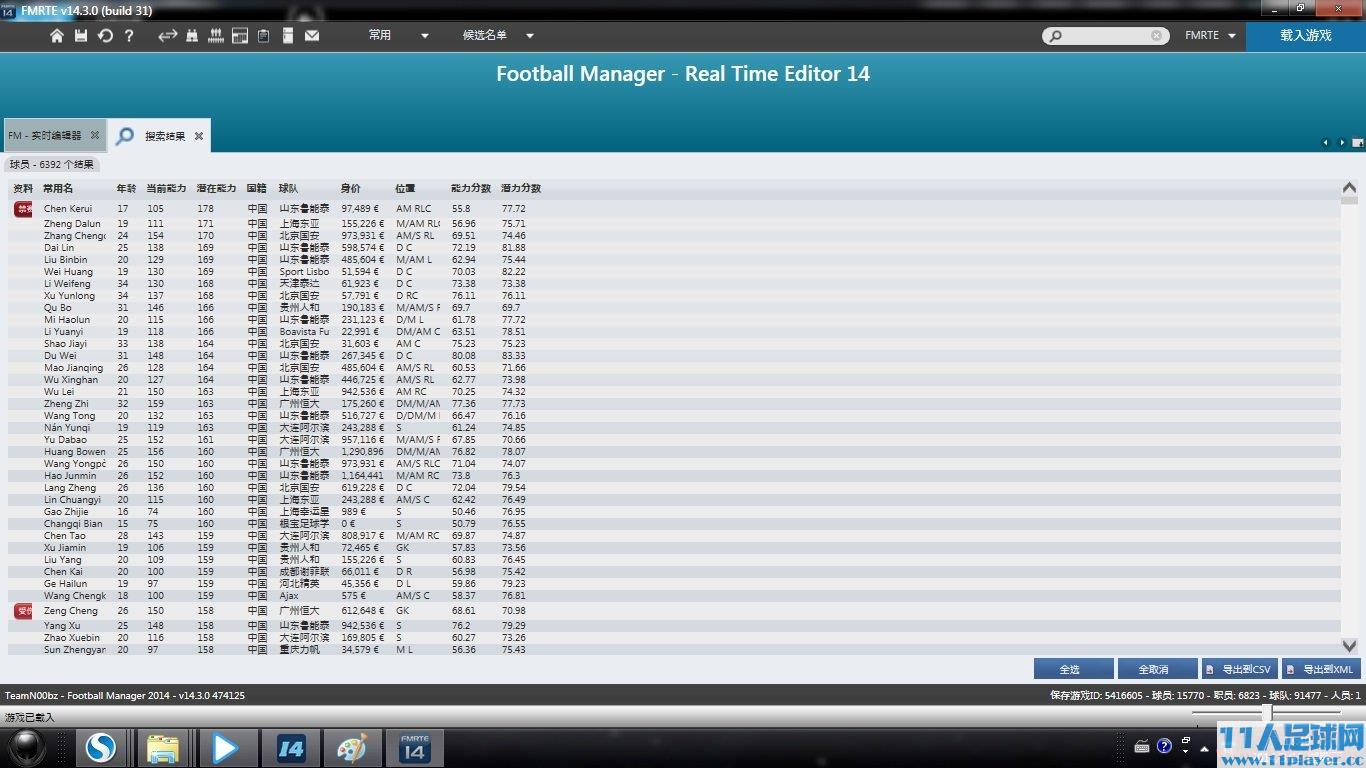Click the refresh circular arrow icon
The image size is (1366, 768).
click(x=105, y=36)
